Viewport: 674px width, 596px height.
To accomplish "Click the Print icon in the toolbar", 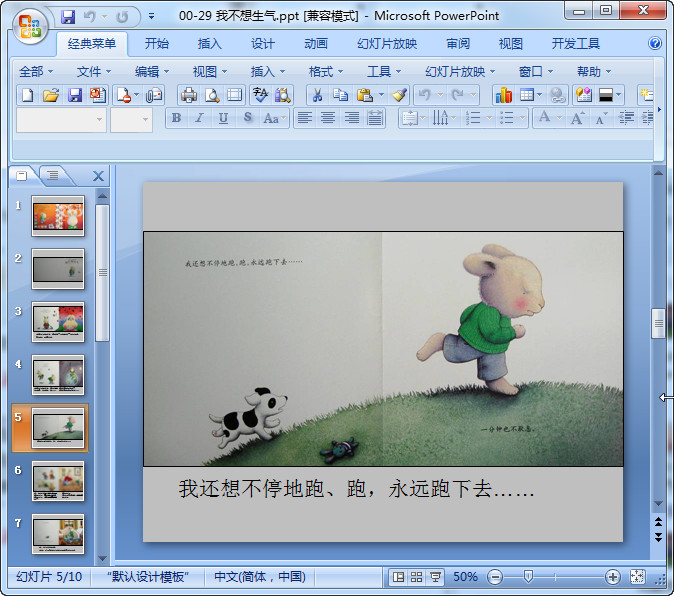I will point(189,95).
